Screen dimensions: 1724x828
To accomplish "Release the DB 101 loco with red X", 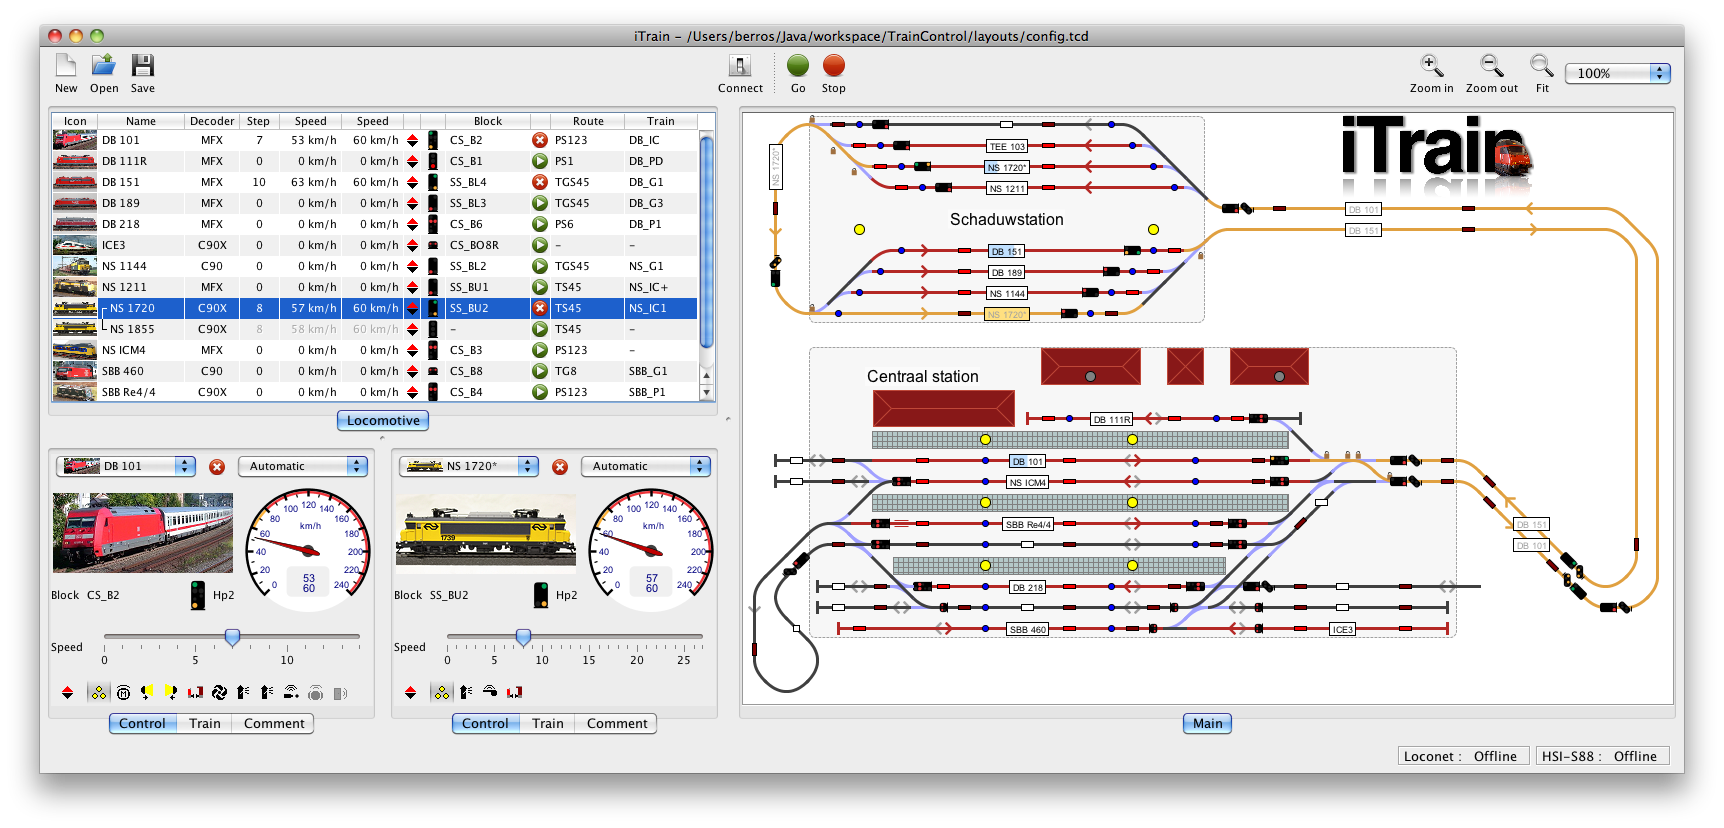I will [217, 467].
